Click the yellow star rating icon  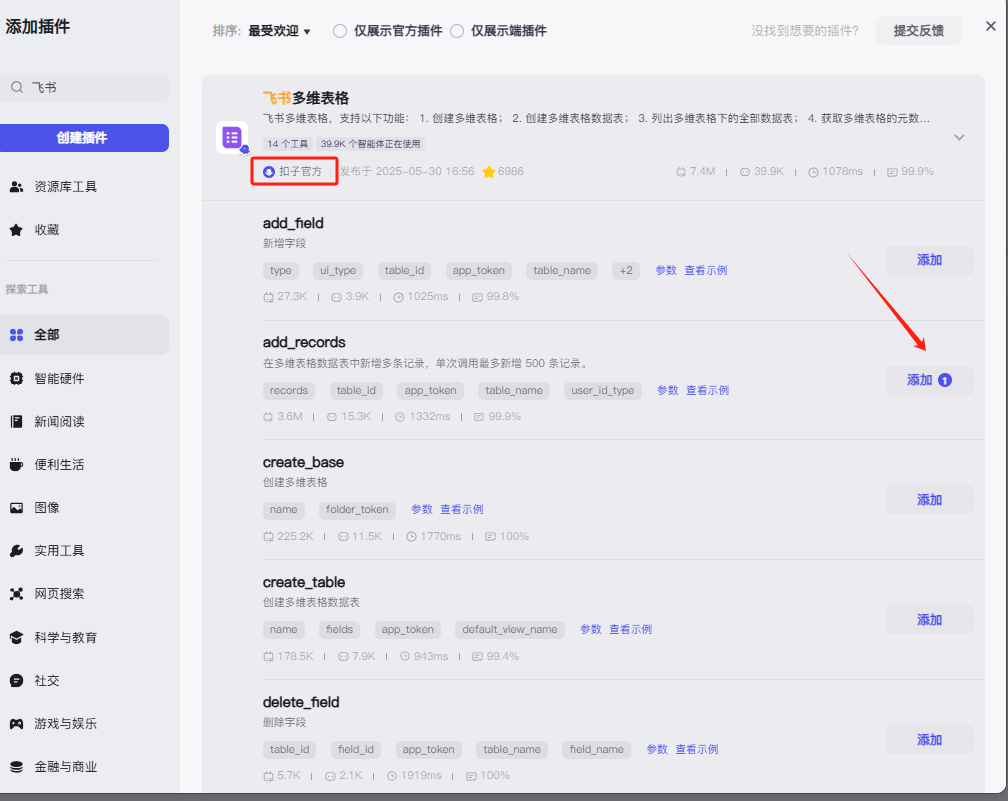[x=489, y=172]
